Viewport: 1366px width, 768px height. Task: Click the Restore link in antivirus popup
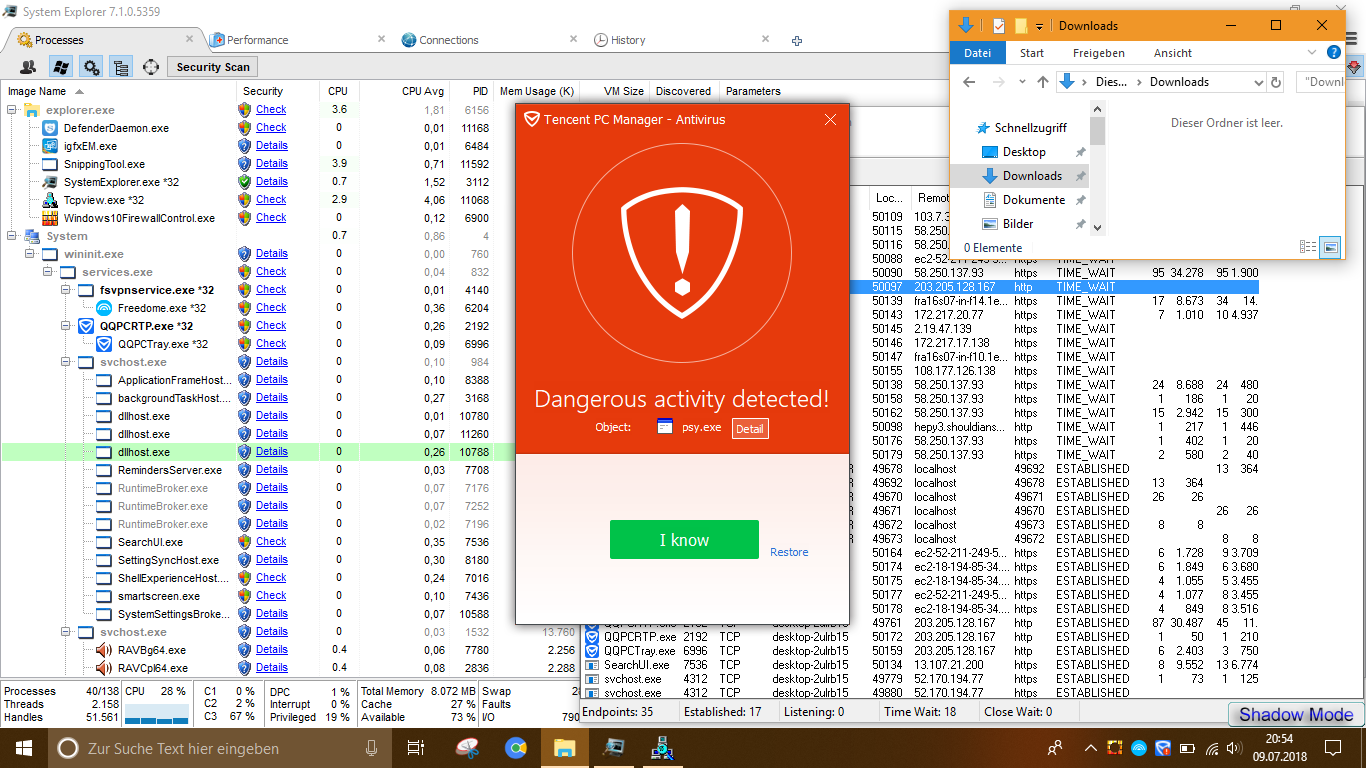click(789, 552)
